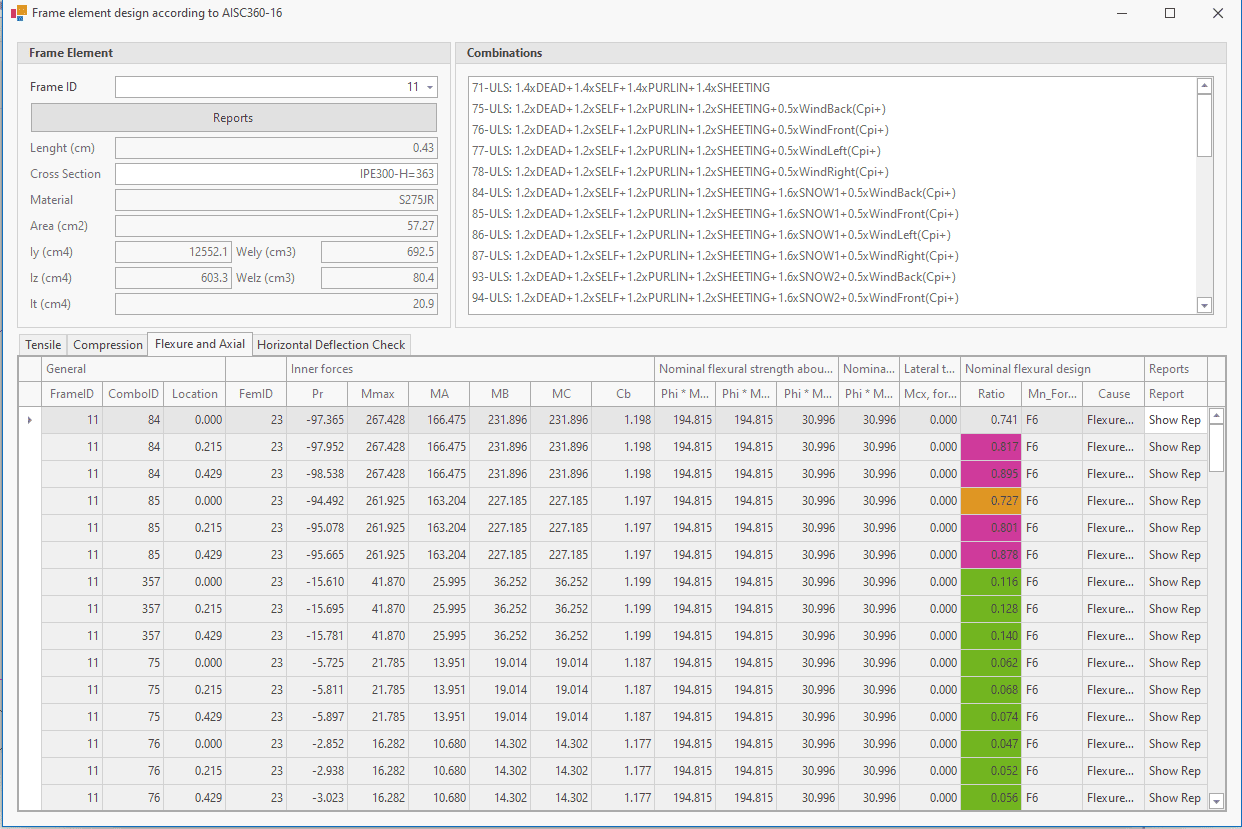
Task: Switch to the Tensile tab
Action: pos(43,345)
